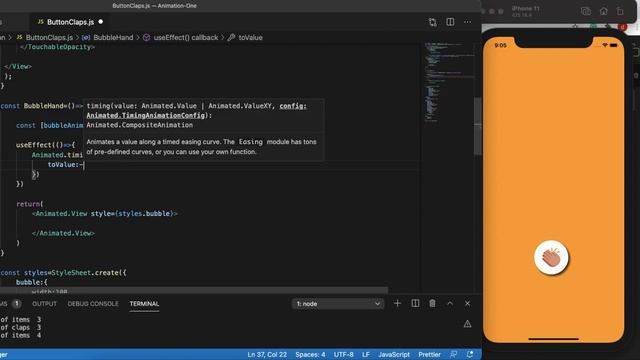Select the ButtonClaps.js editor tab
Image resolution: width=640 pixels, height=360 pixels.
point(70,22)
